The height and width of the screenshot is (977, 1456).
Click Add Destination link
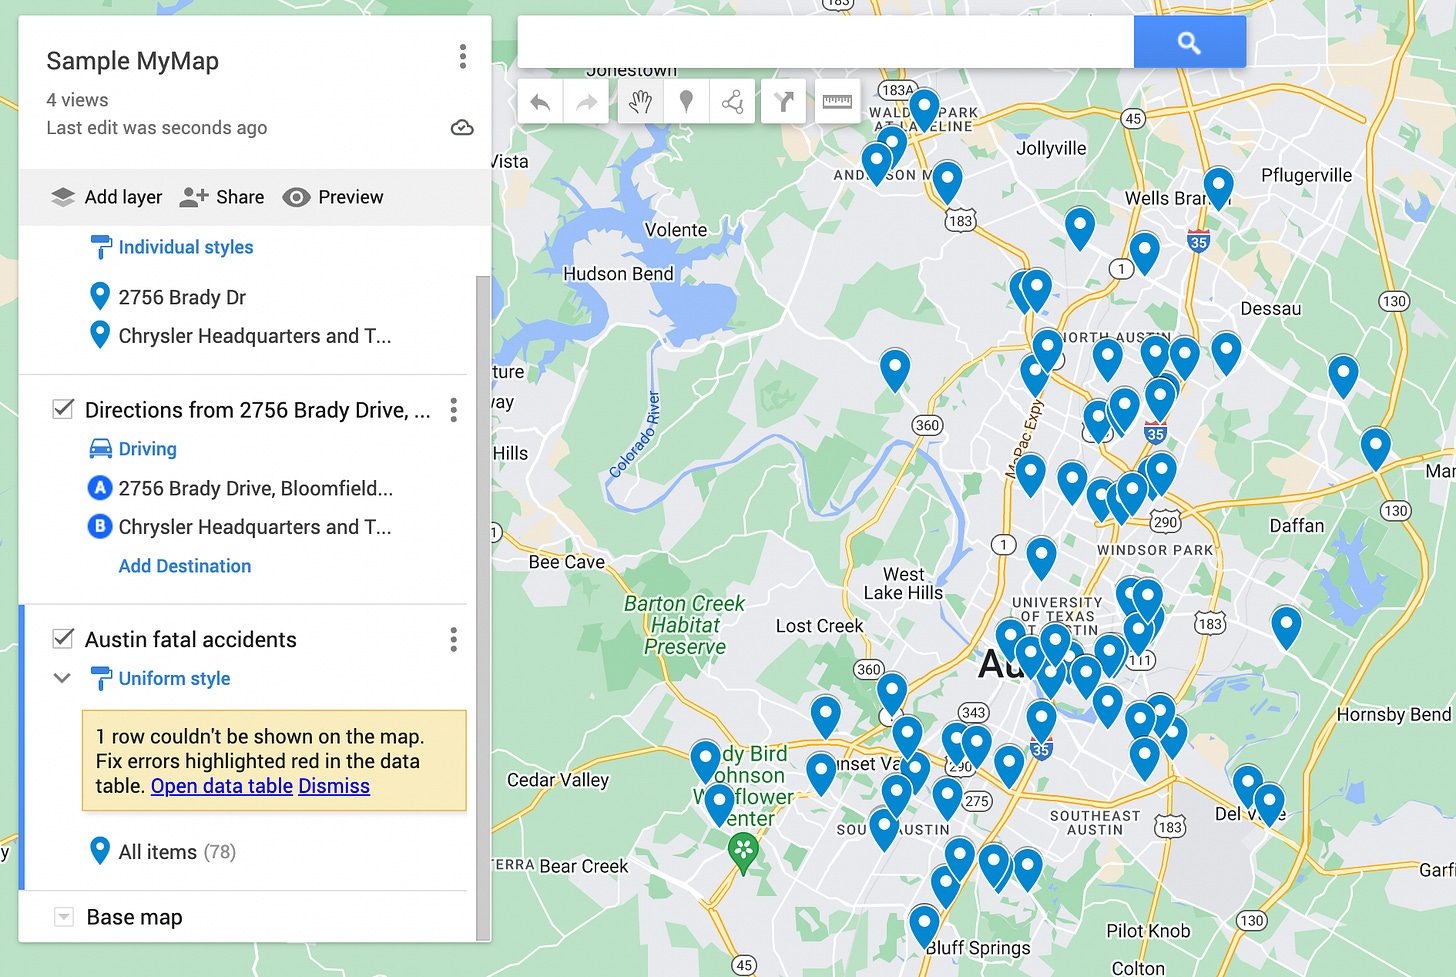pos(185,566)
